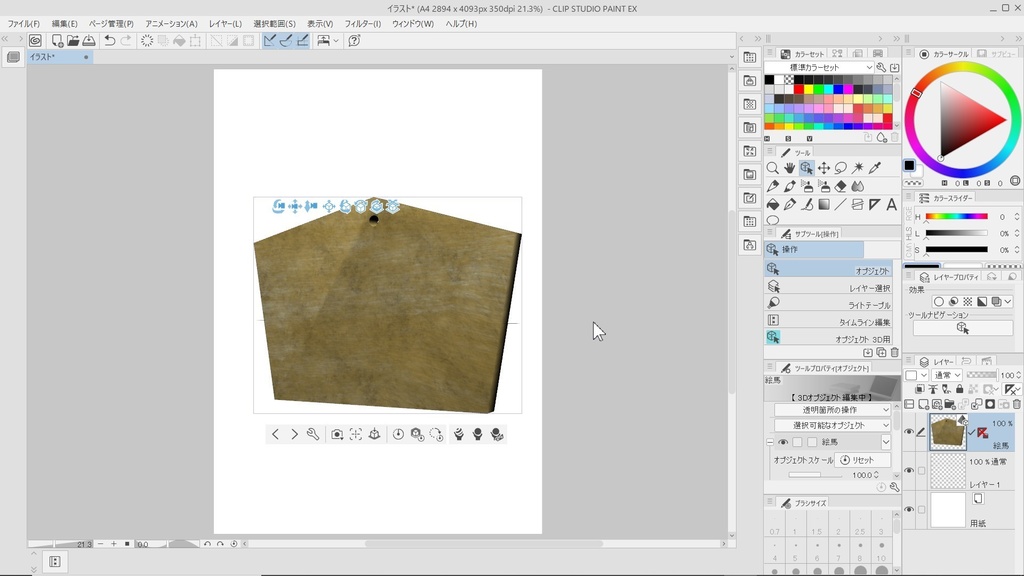
Task: Select the Hand move tool
Action: coord(789,168)
